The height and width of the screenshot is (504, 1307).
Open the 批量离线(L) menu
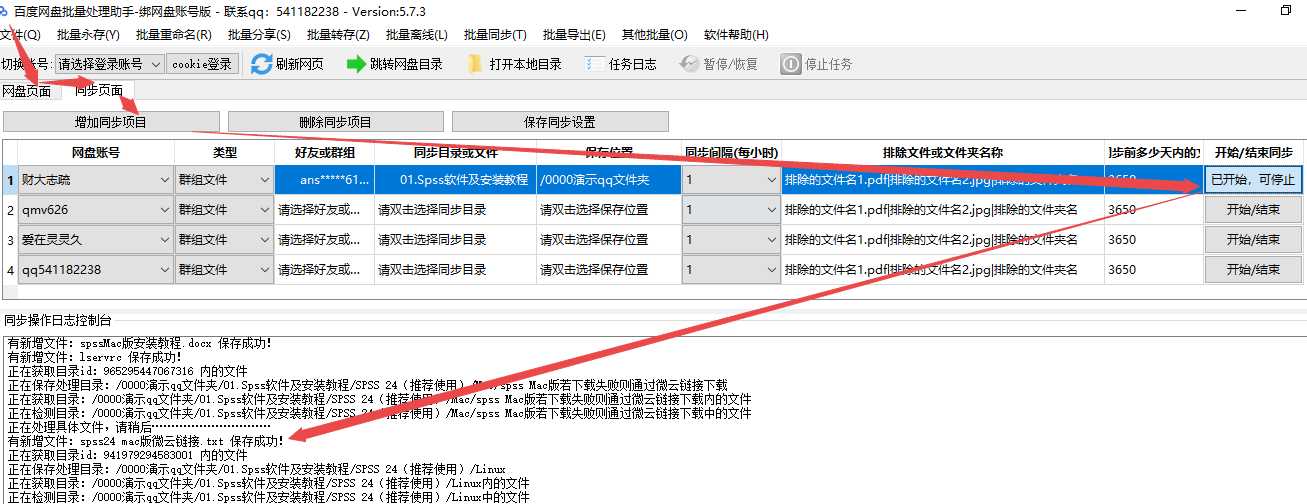416,35
